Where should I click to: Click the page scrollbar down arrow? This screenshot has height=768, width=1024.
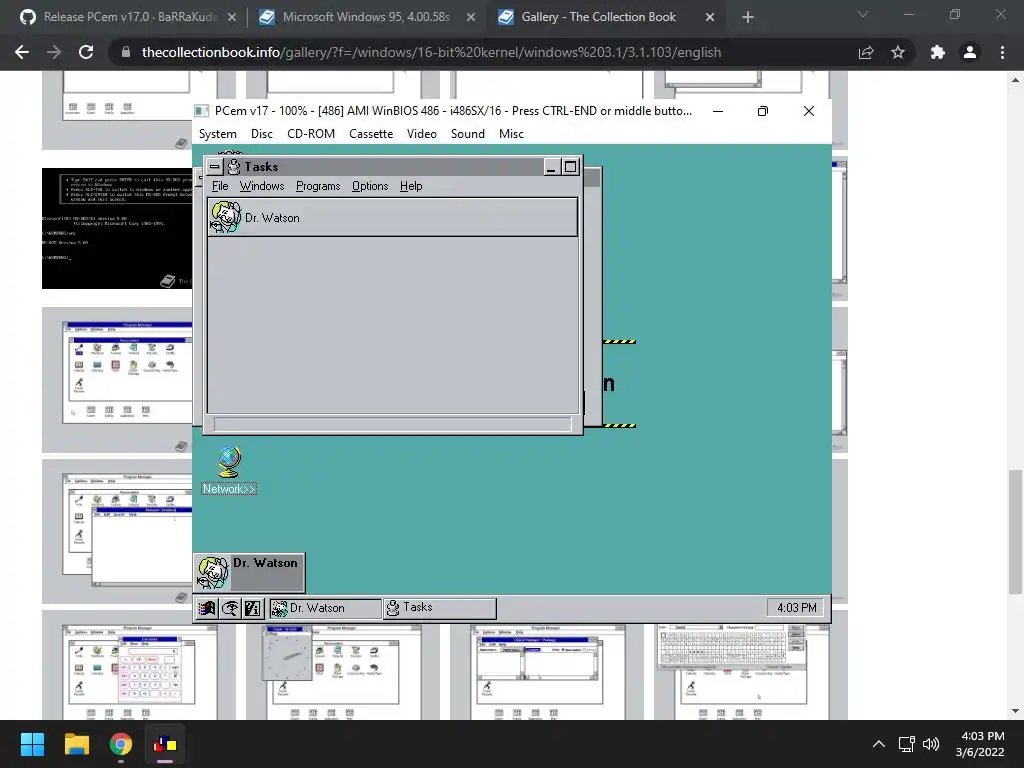[1015, 711]
